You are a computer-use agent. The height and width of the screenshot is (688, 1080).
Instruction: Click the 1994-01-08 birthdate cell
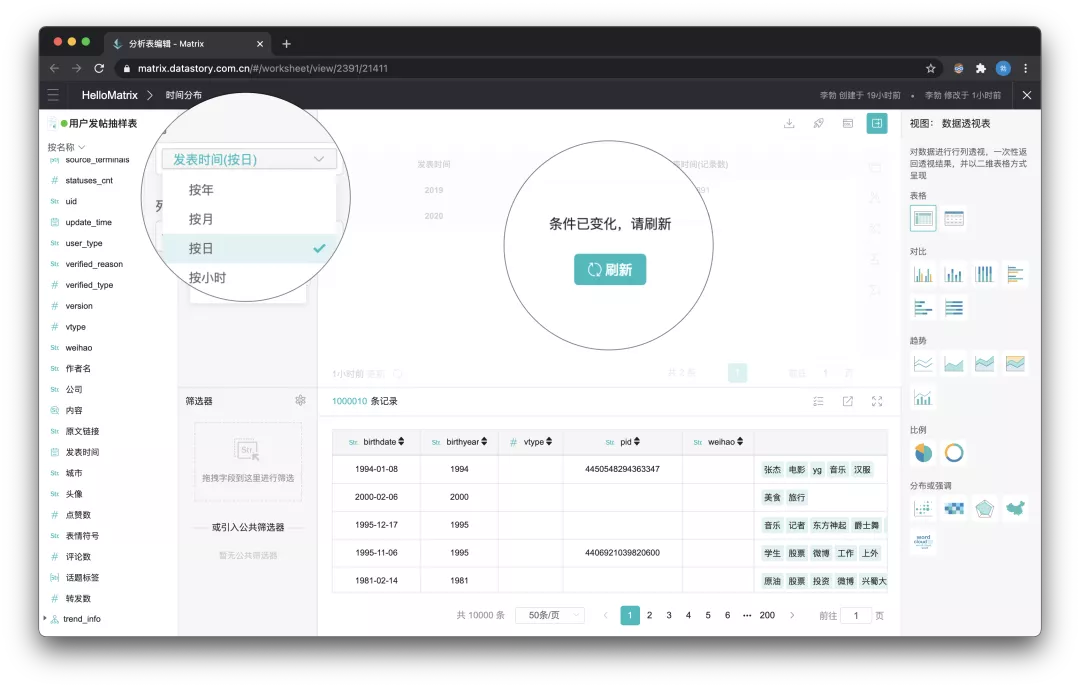(x=376, y=469)
